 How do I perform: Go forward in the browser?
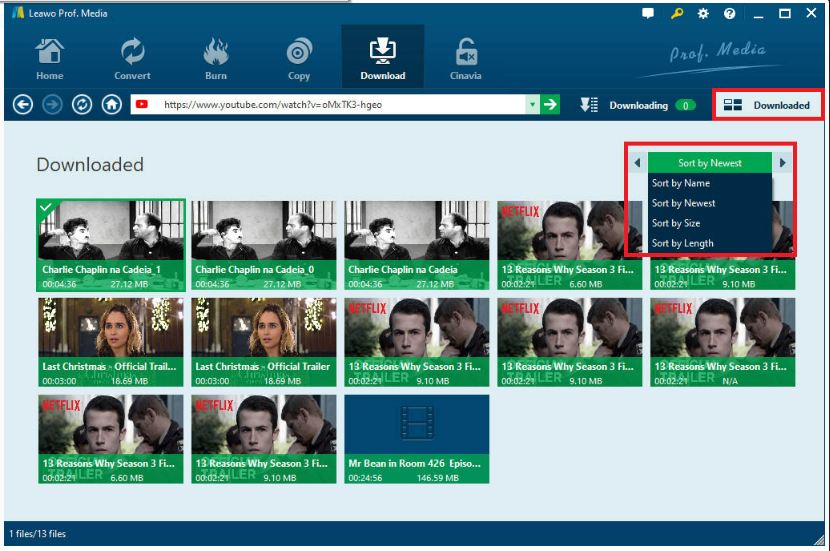pyautogui.click(x=52, y=104)
